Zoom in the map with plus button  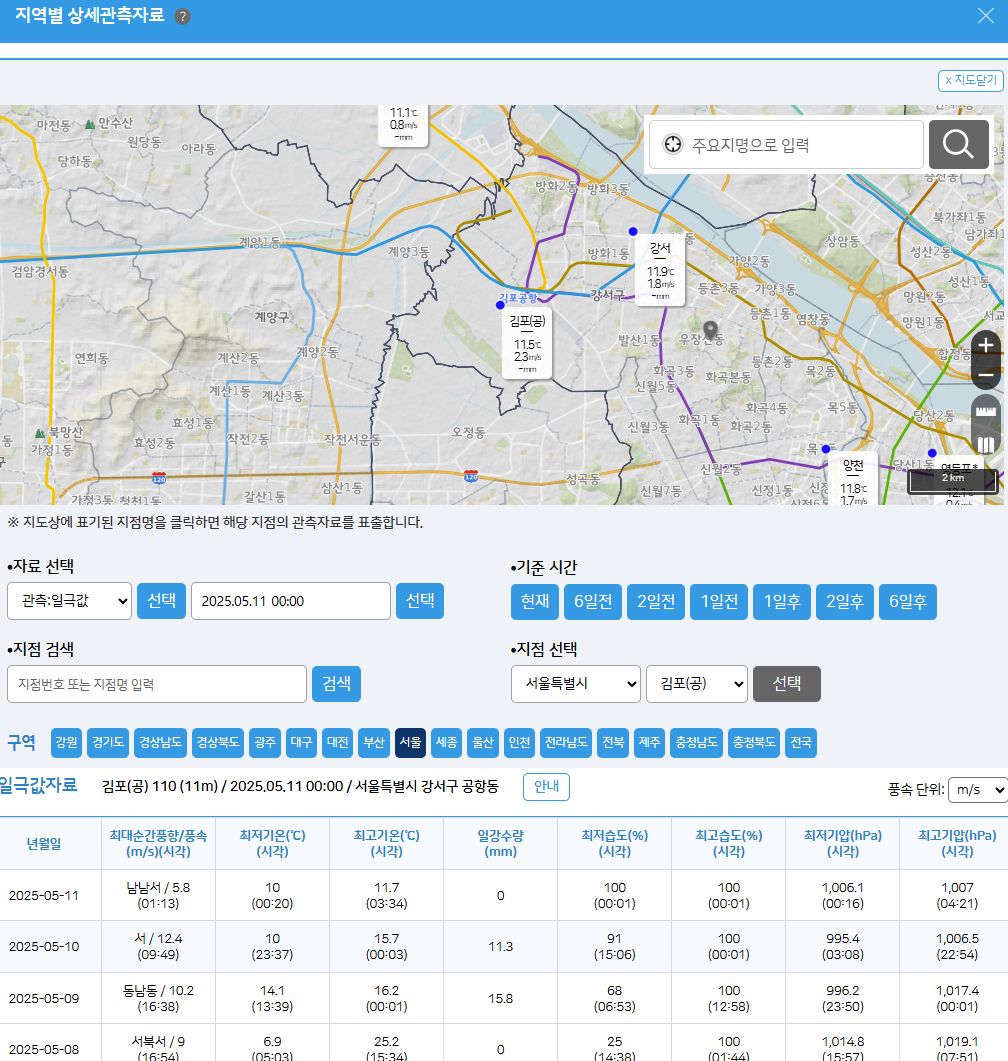[x=986, y=345]
